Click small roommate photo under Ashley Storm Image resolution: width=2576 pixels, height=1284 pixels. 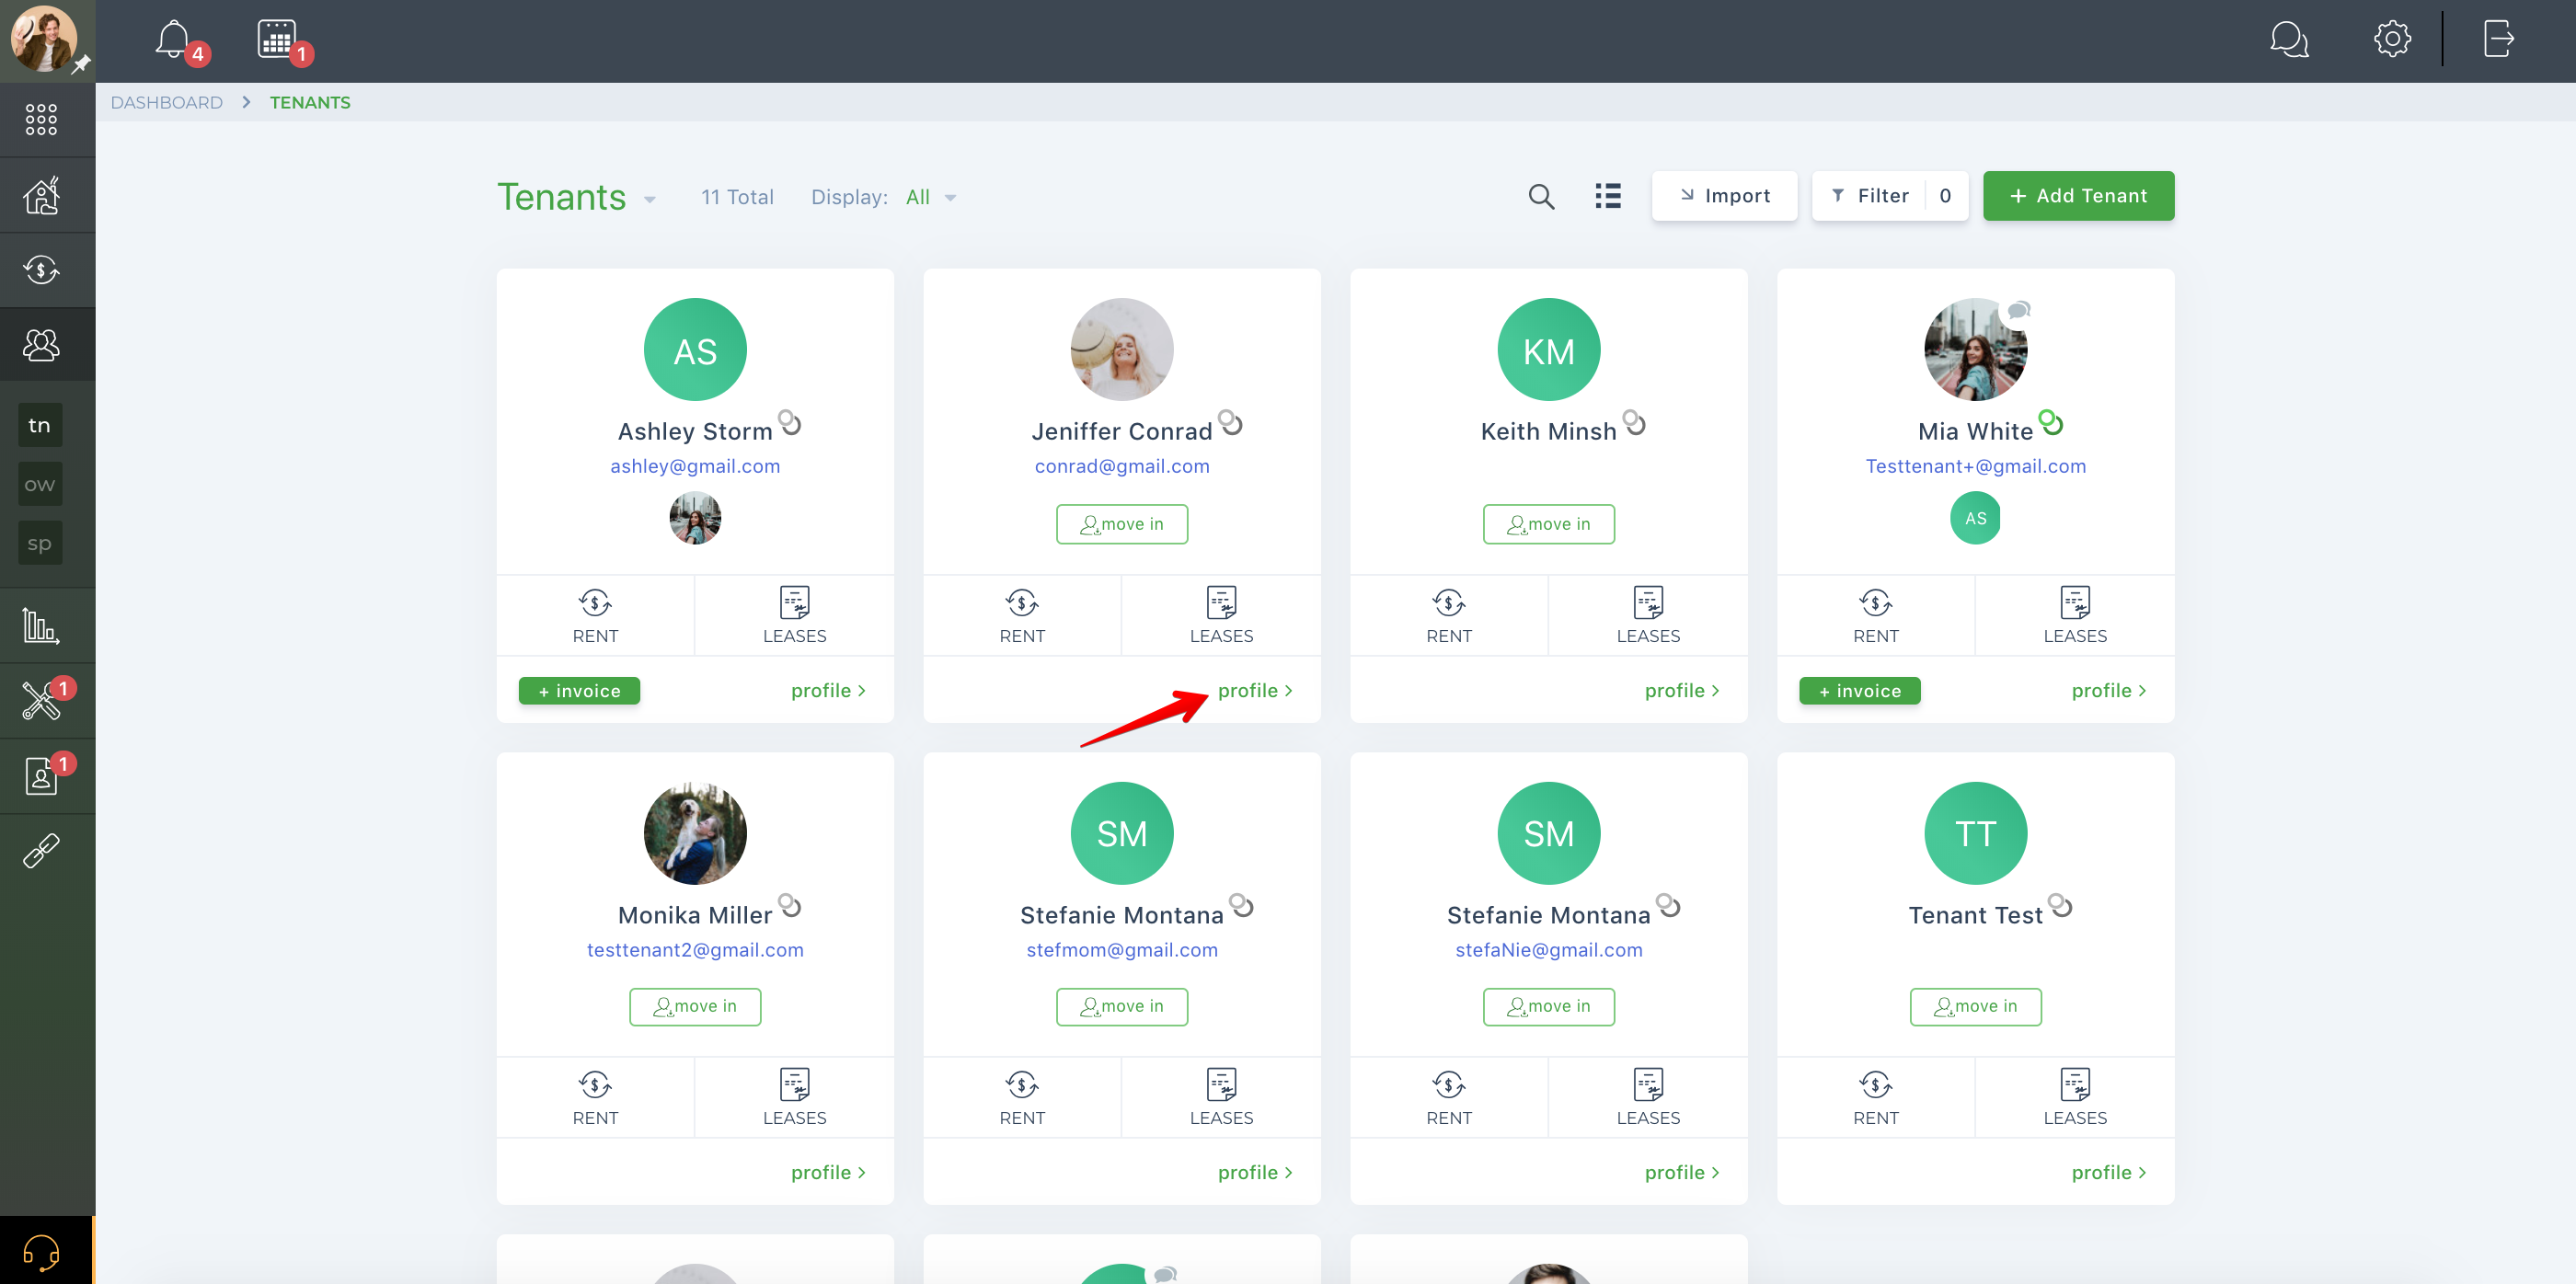tap(695, 518)
